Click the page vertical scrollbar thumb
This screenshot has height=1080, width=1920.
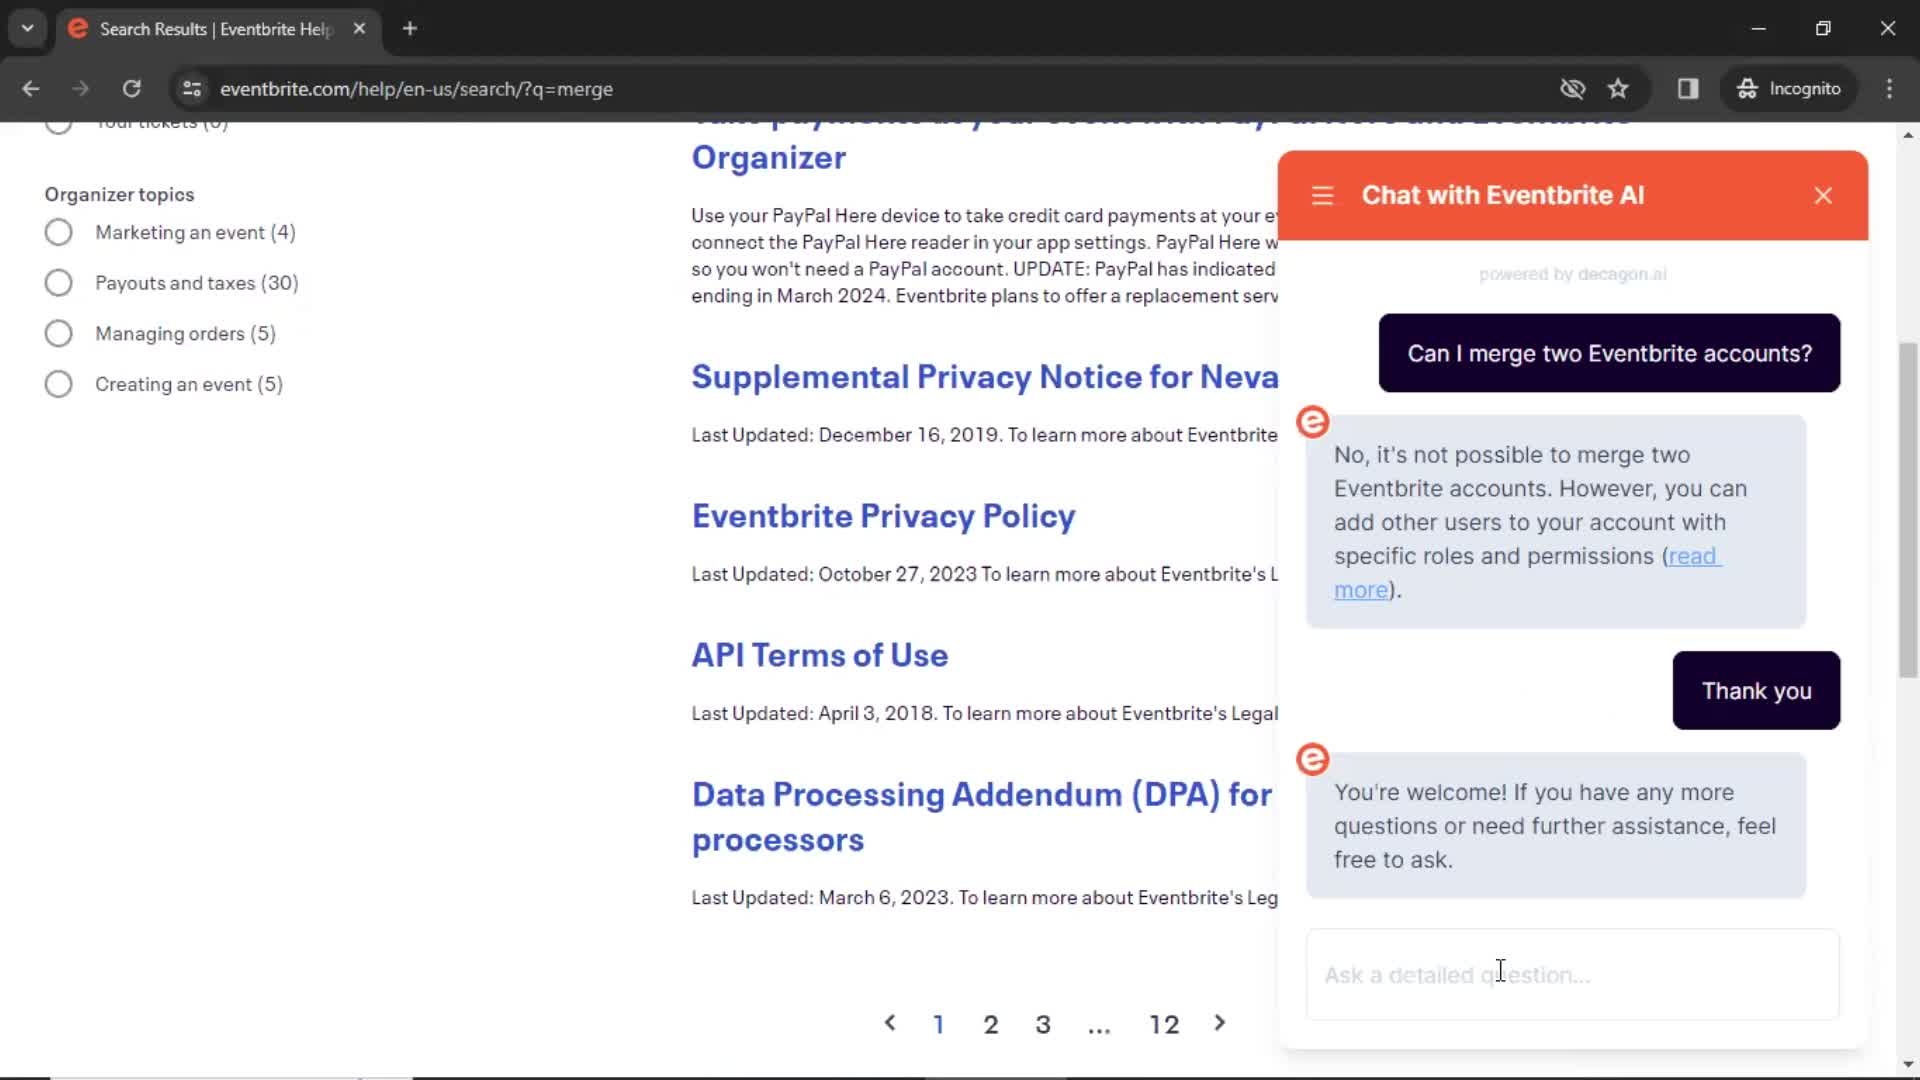1908,510
